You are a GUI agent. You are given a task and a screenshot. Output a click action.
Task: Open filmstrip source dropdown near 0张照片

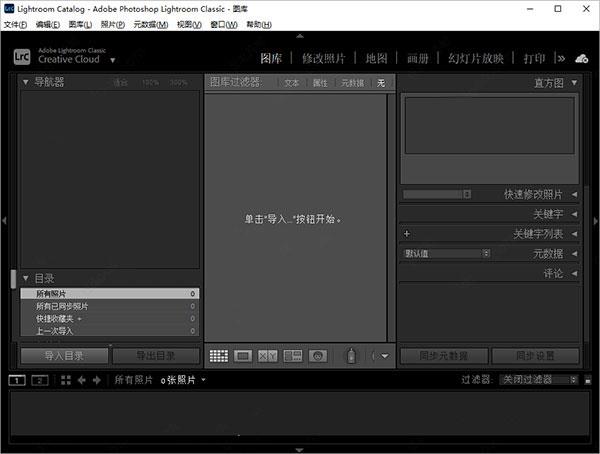[x=204, y=380]
